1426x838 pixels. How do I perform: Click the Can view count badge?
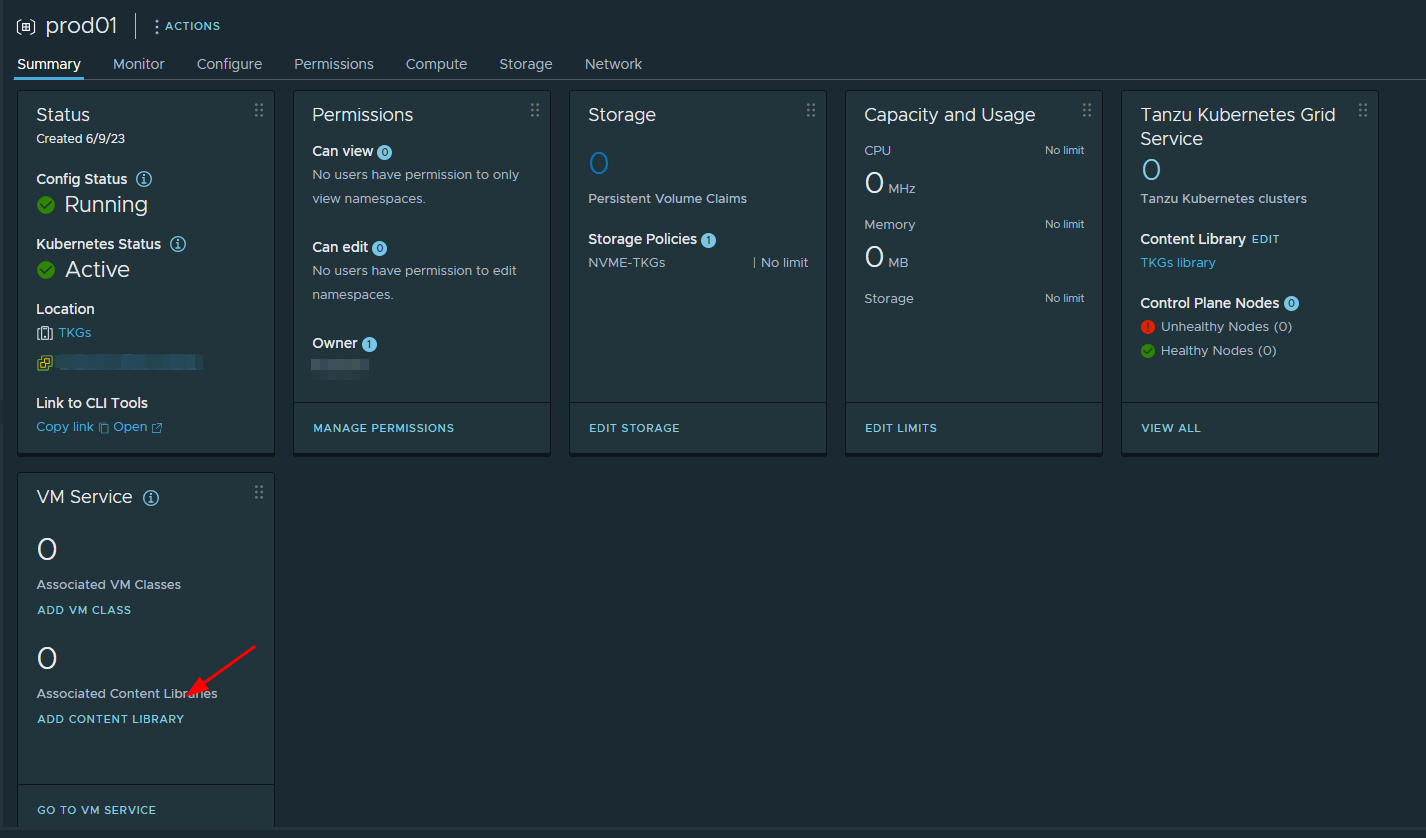tap(385, 153)
